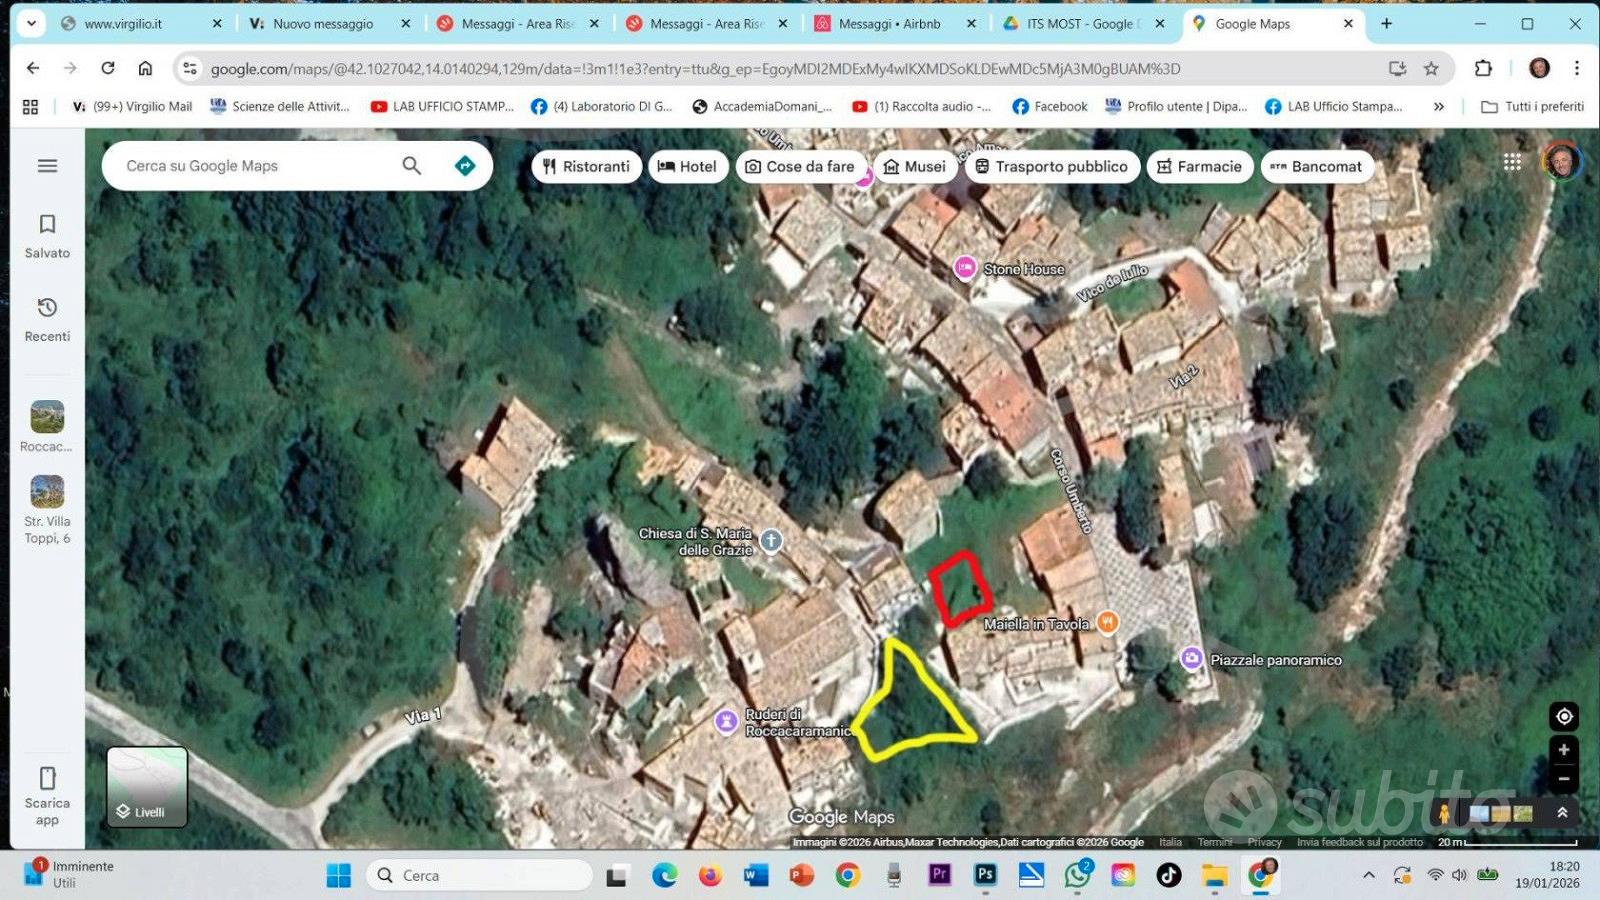
Task: Click the Piazzale panoramico pin
Action: click(x=1191, y=659)
